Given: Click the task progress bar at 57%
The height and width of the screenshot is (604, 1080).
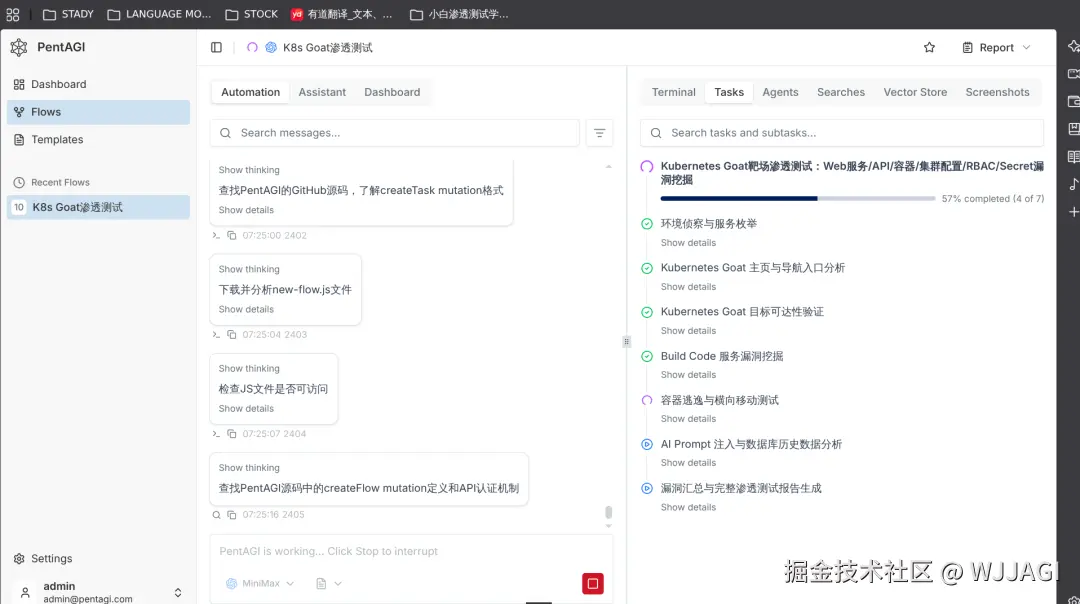Looking at the screenshot, I should 797,198.
